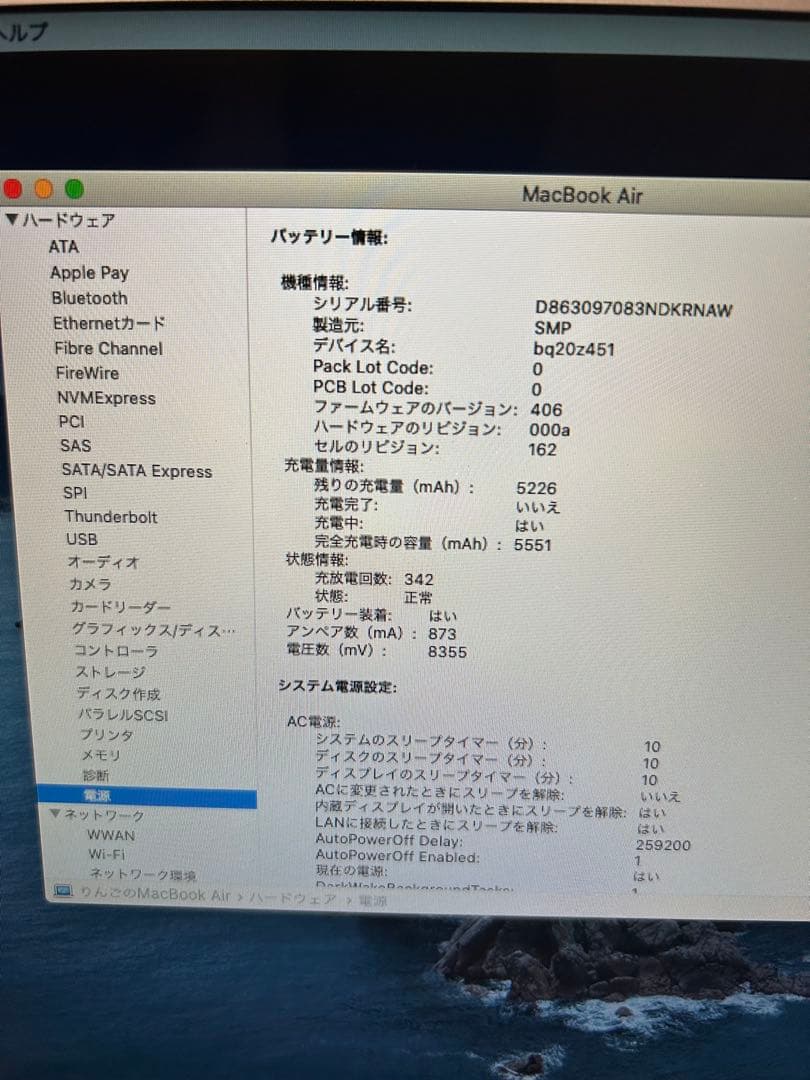This screenshot has height=1080, width=810.
Task: Select パラレルSCSI in the sidebar
Action: (123, 715)
